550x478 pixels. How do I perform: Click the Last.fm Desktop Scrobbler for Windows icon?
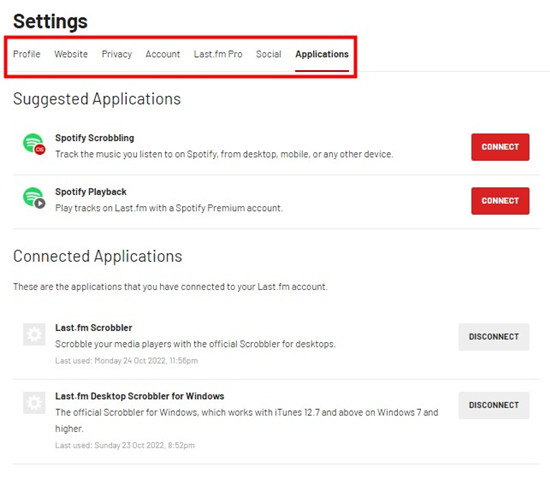click(x=34, y=403)
